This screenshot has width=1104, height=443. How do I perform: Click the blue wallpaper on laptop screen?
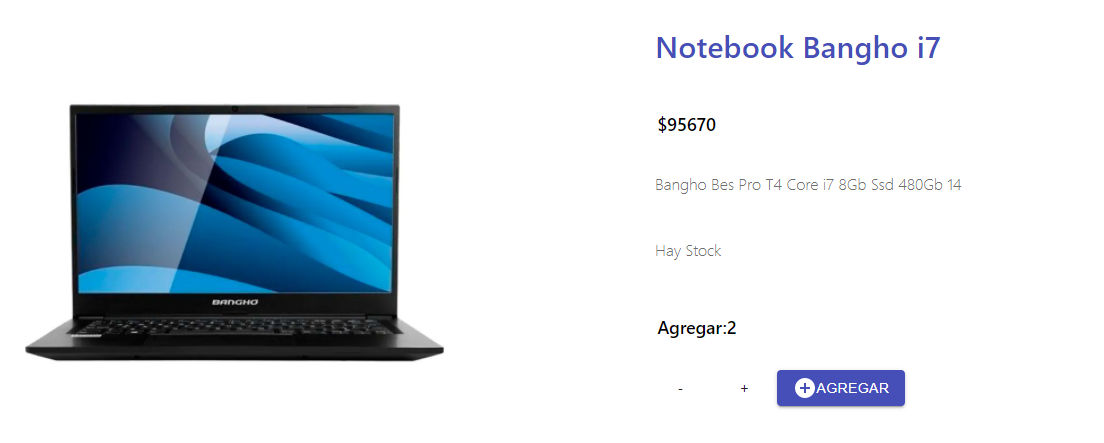(x=234, y=203)
